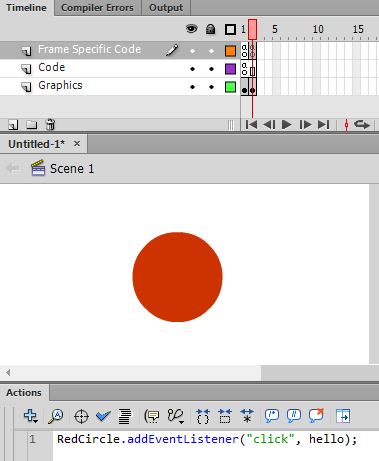
Task: Click code line 1 in the Actions editor
Action: pos(207,439)
